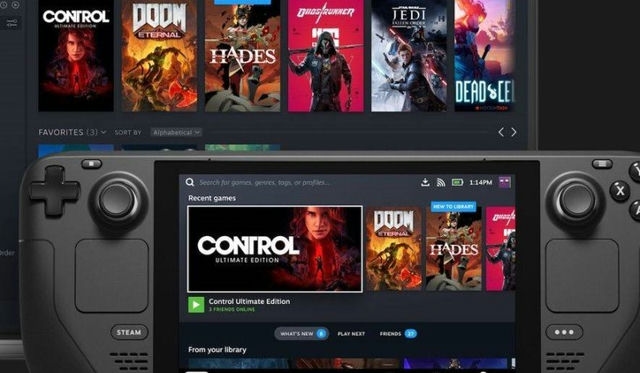Click the next arrow in Favorites row
Screen dimensions: 640x373
coord(514,132)
